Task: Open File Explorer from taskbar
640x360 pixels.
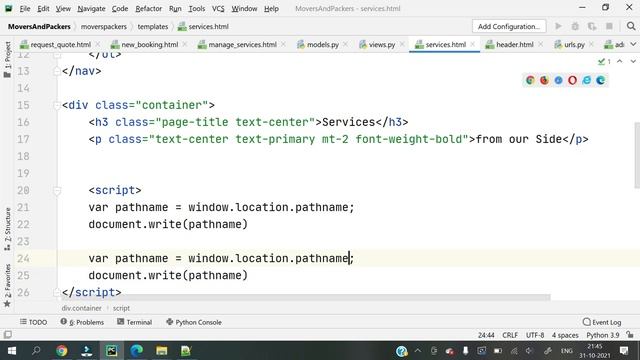Action: [162, 351]
